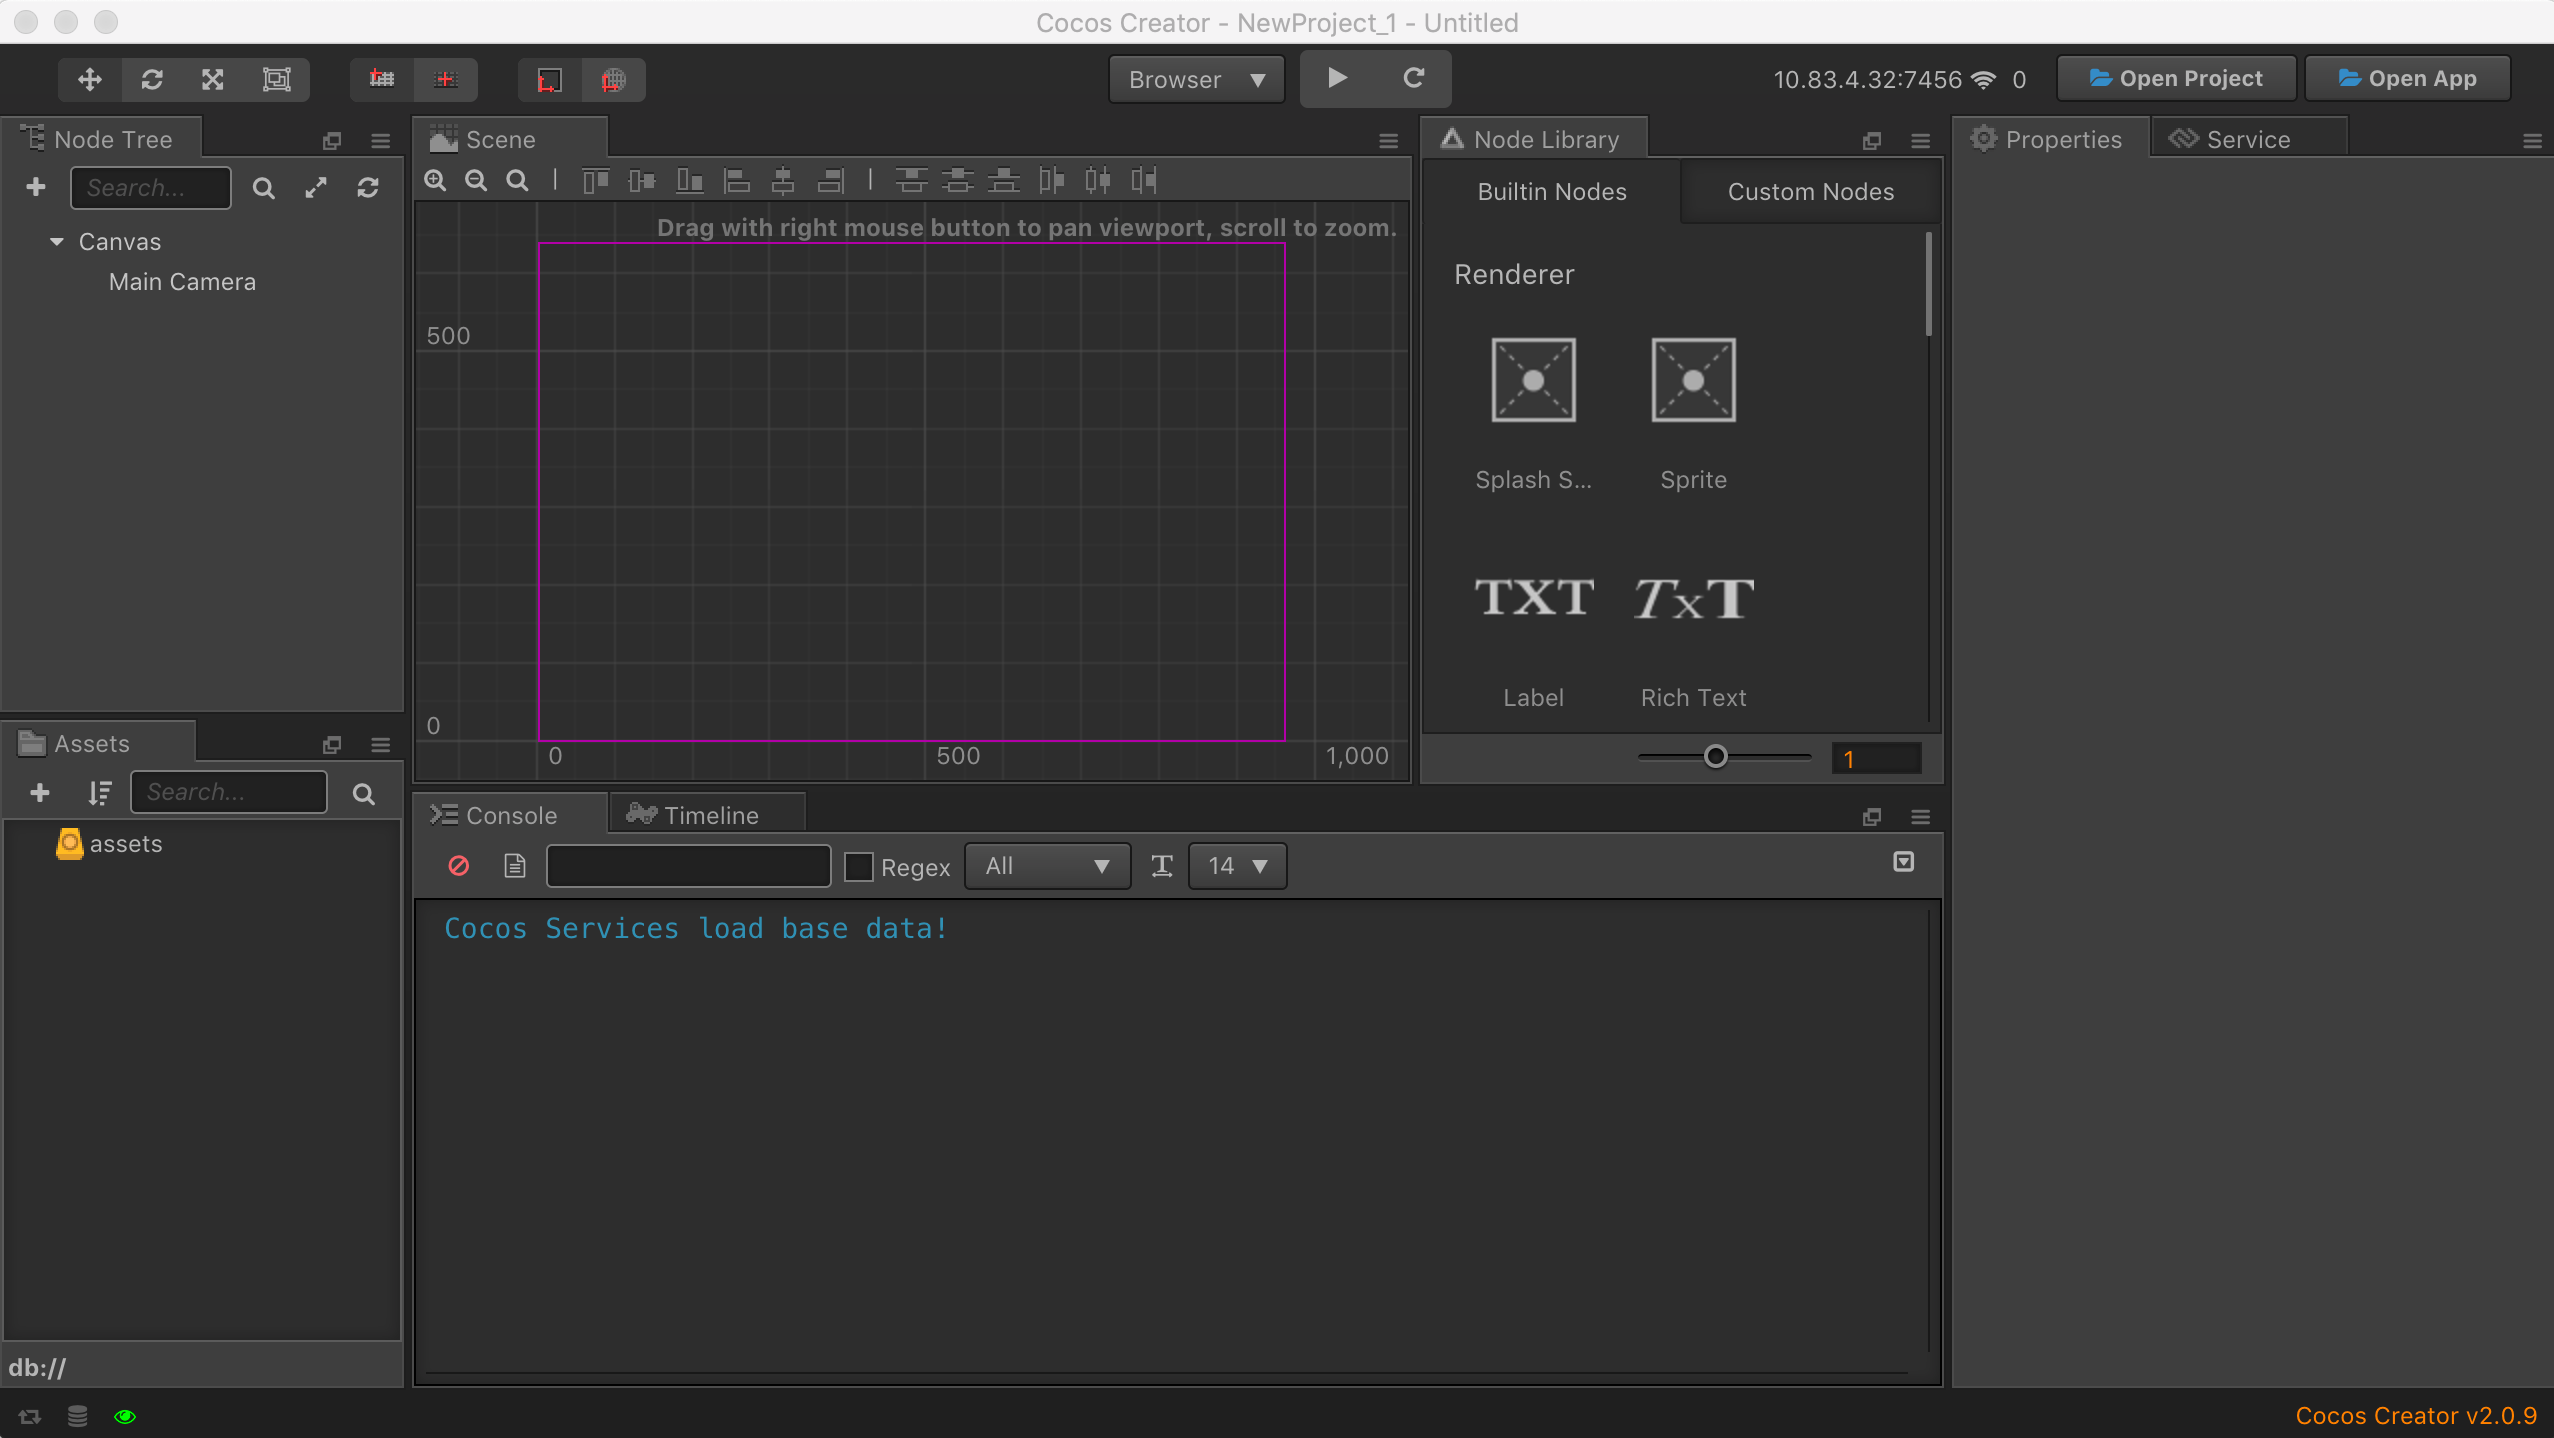Pop out the Node Tree panel

tap(332, 141)
